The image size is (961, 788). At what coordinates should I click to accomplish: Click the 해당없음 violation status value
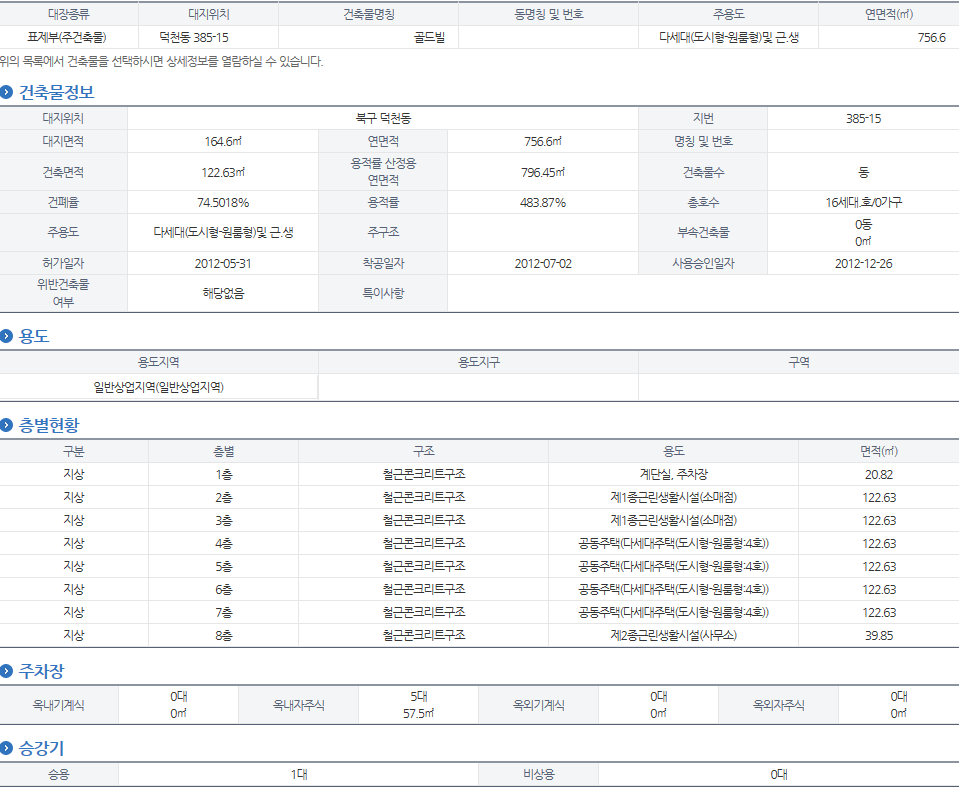tap(223, 294)
